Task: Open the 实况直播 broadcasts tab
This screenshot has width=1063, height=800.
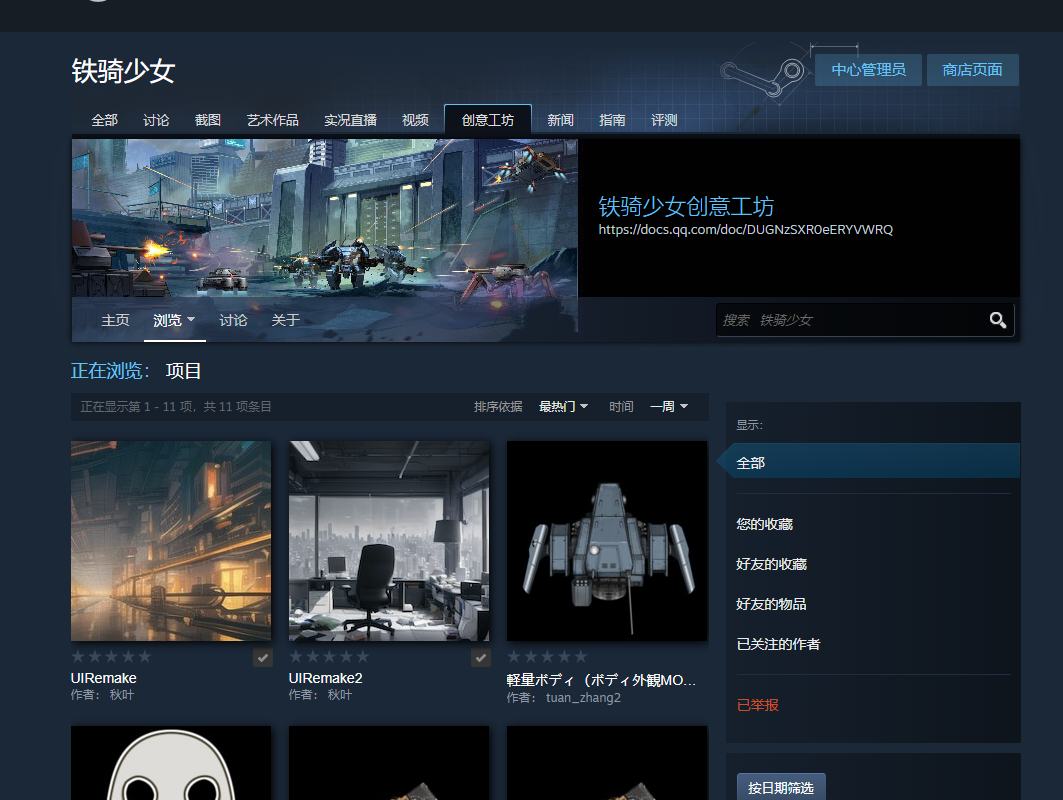Action: click(350, 120)
